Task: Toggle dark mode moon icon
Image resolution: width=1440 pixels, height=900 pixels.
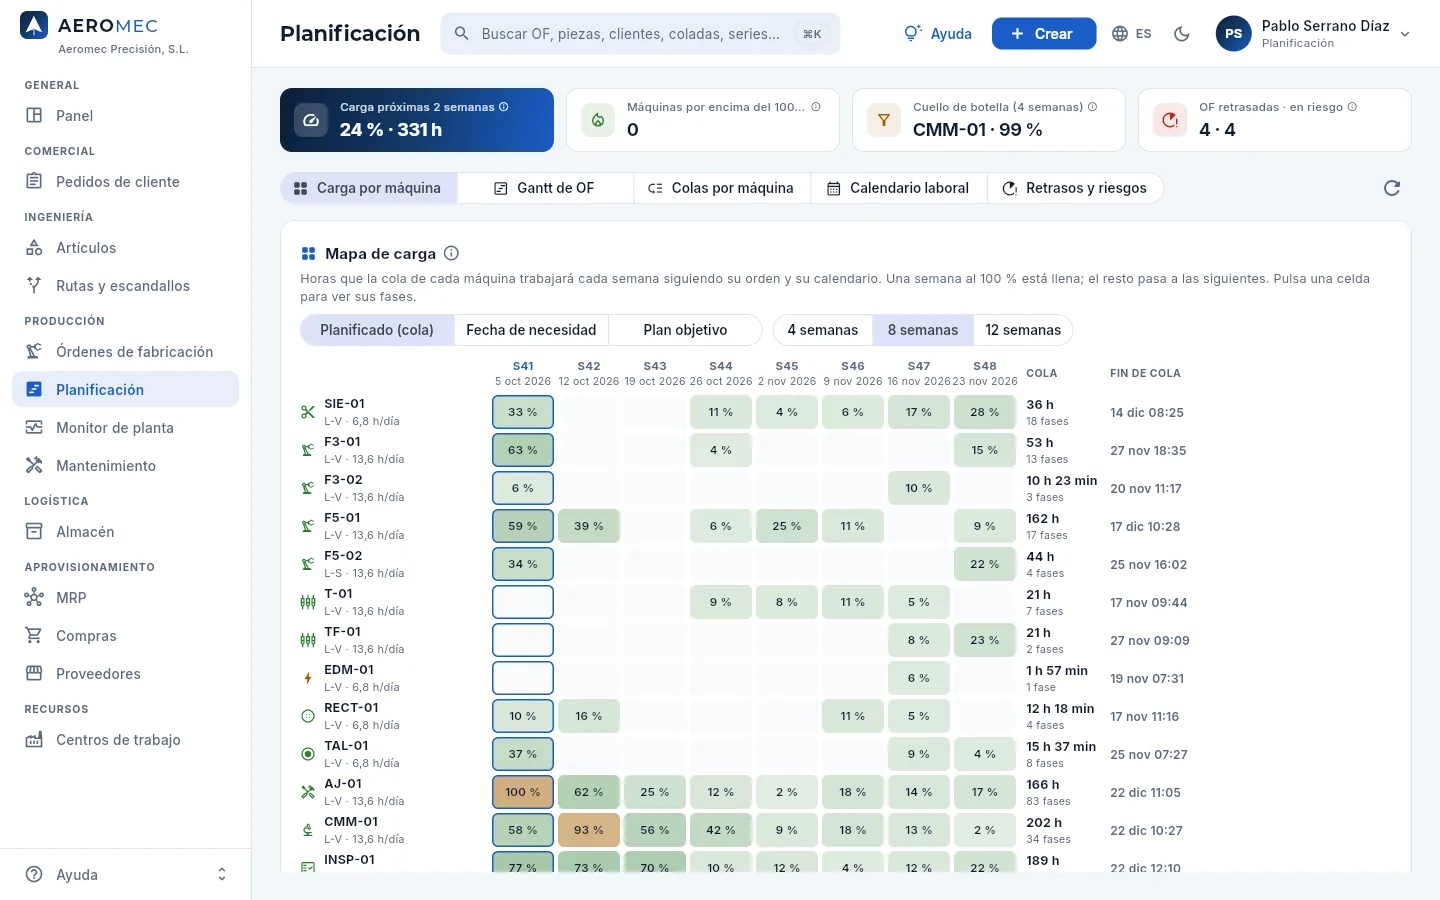Action: (x=1182, y=34)
